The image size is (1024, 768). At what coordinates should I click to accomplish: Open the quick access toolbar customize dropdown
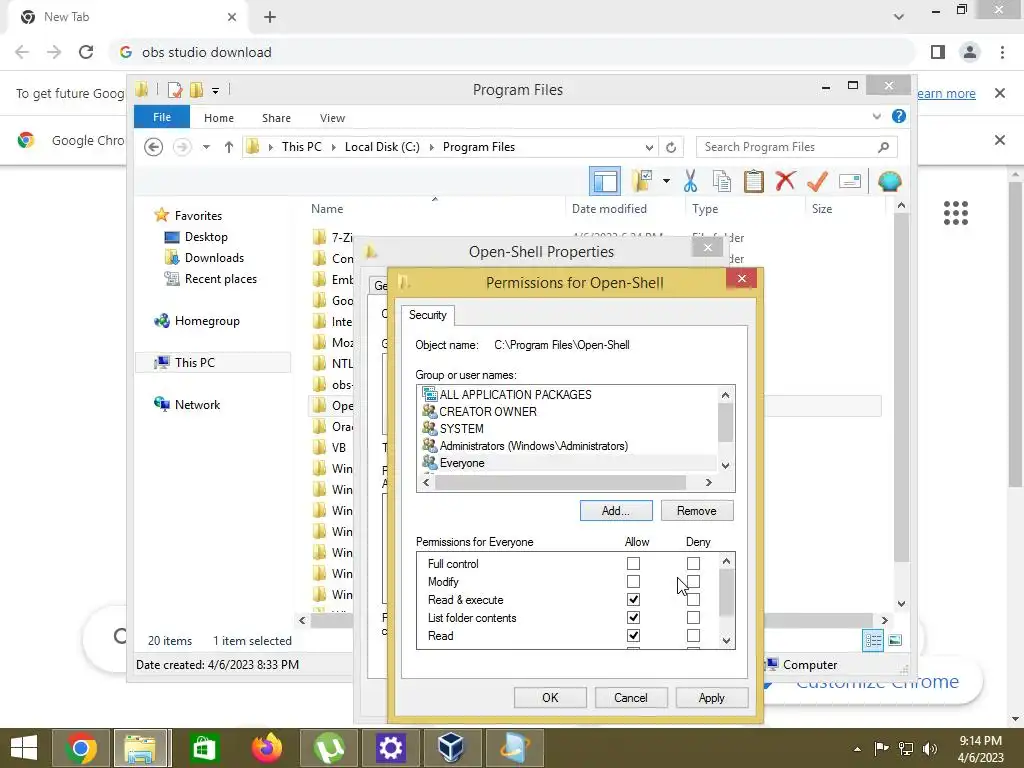[x=215, y=90]
